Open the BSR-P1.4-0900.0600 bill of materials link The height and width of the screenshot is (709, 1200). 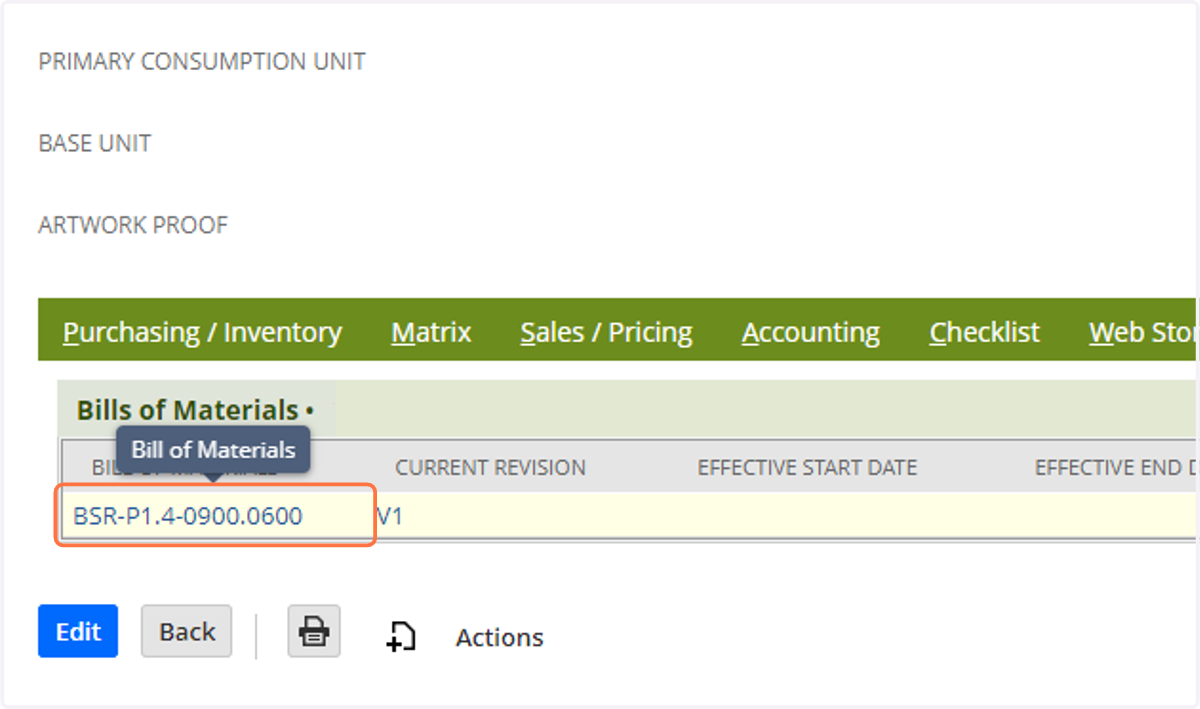point(188,516)
